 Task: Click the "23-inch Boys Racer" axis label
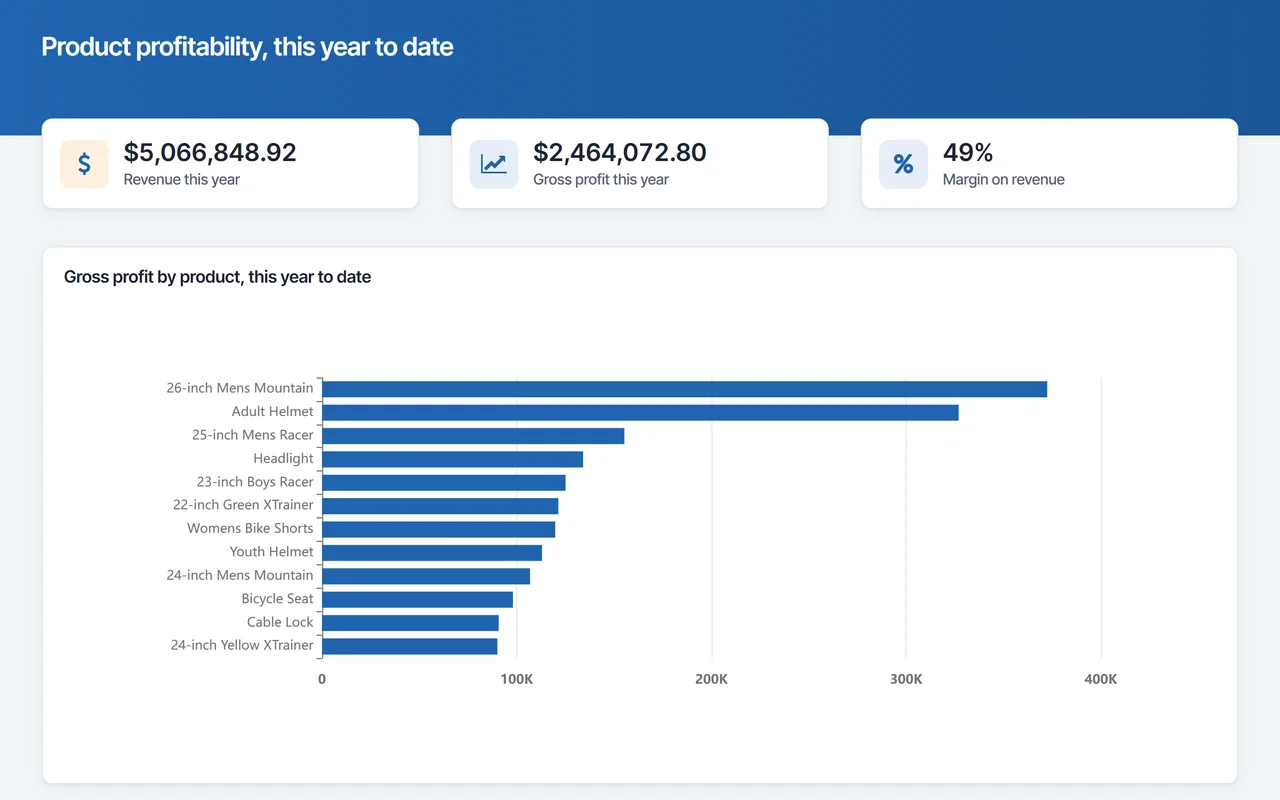255,482
